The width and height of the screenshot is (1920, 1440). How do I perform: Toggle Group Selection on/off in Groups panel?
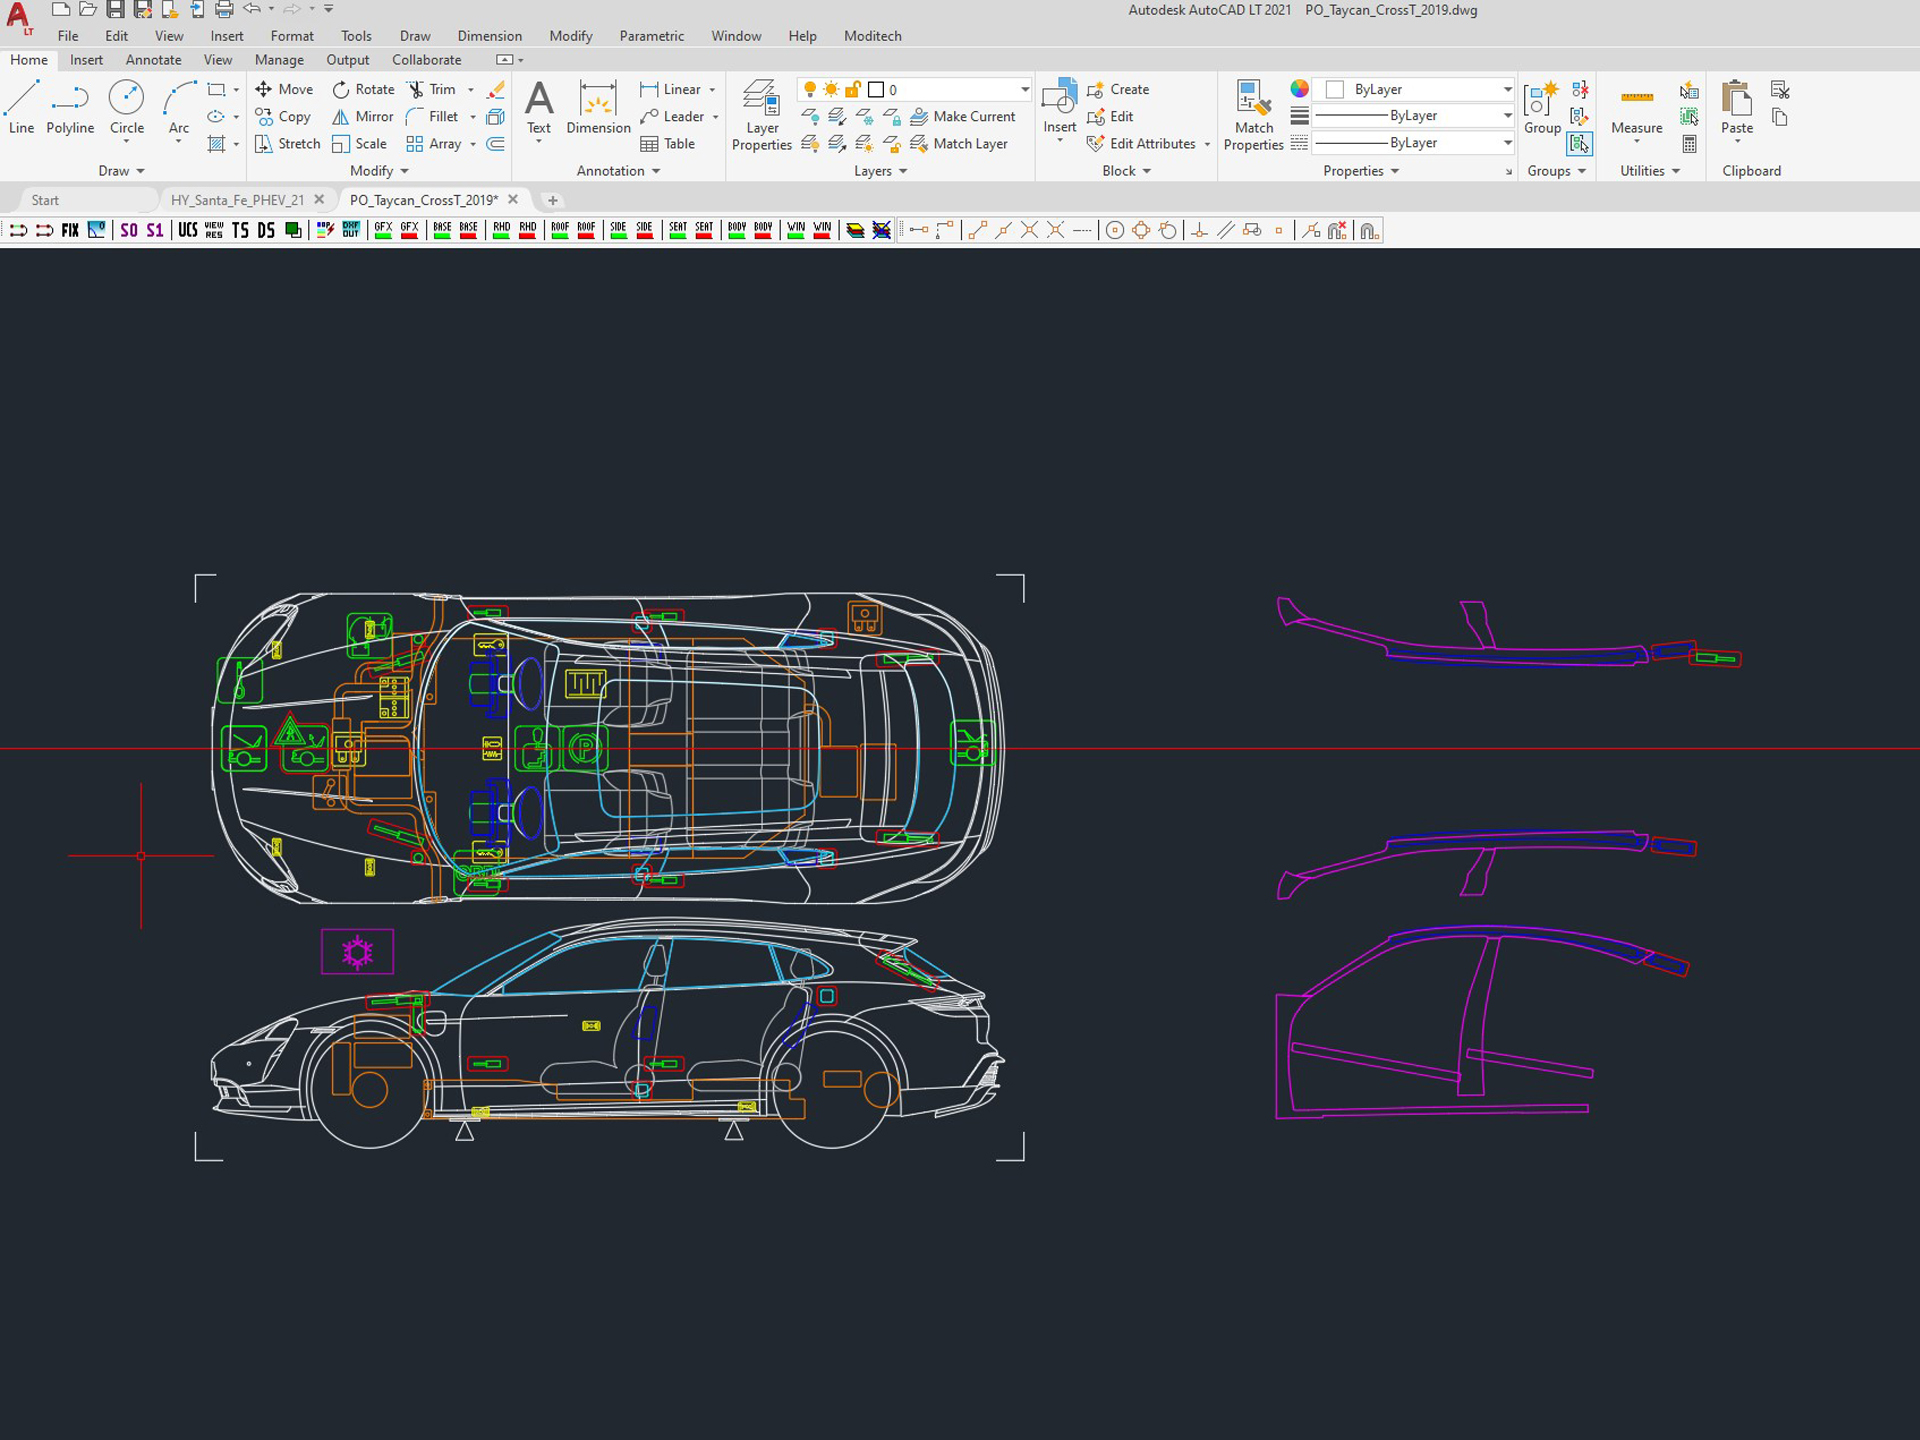(x=1579, y=144)
